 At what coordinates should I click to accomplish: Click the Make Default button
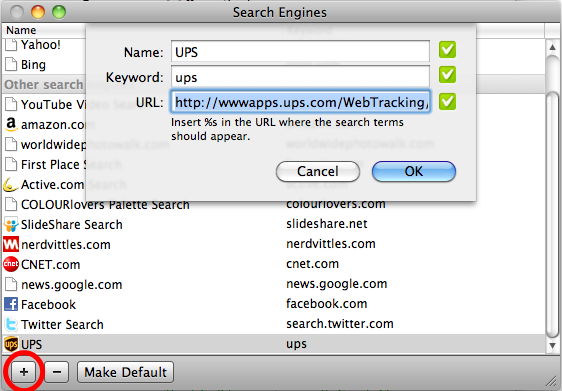click(x=125, y=372)
